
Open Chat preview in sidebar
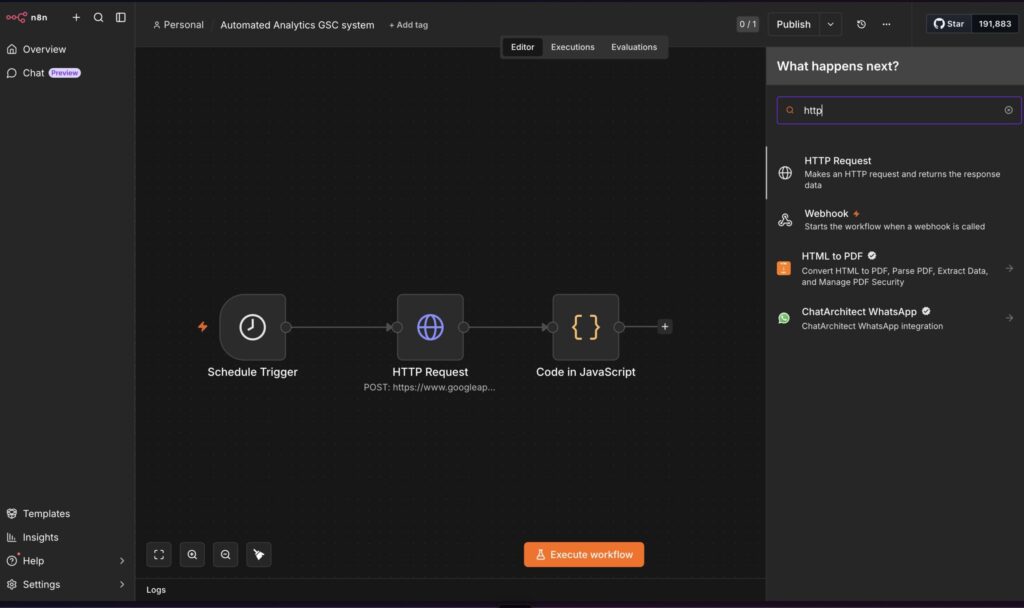click(x=44, y=72)
